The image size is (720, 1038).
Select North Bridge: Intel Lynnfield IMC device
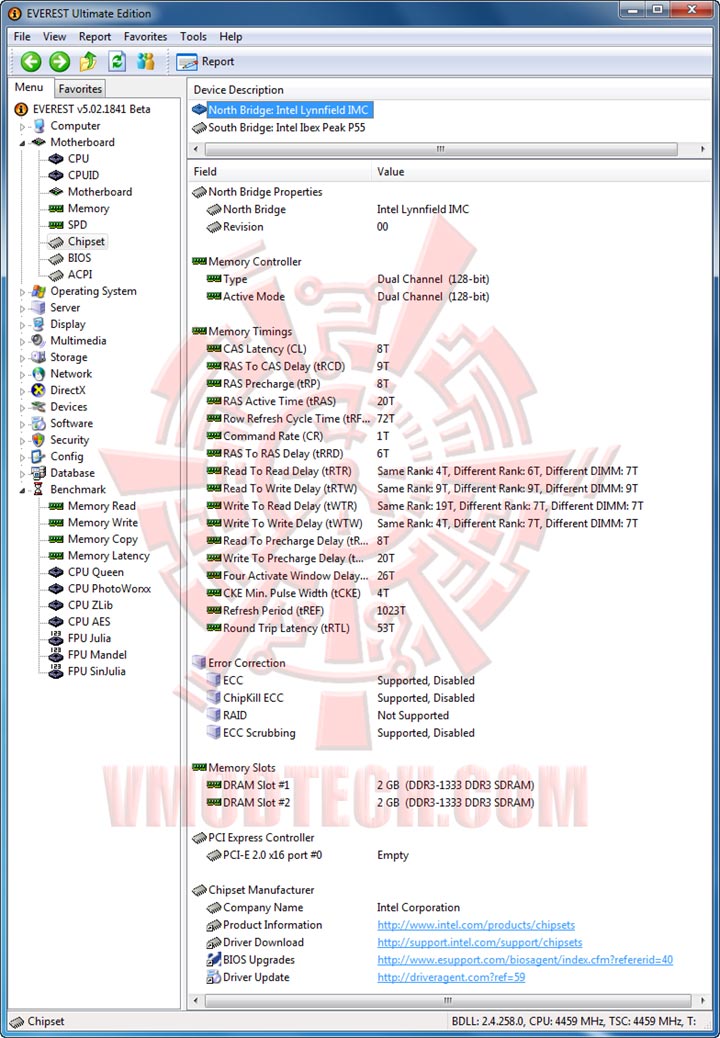point(289,111)
